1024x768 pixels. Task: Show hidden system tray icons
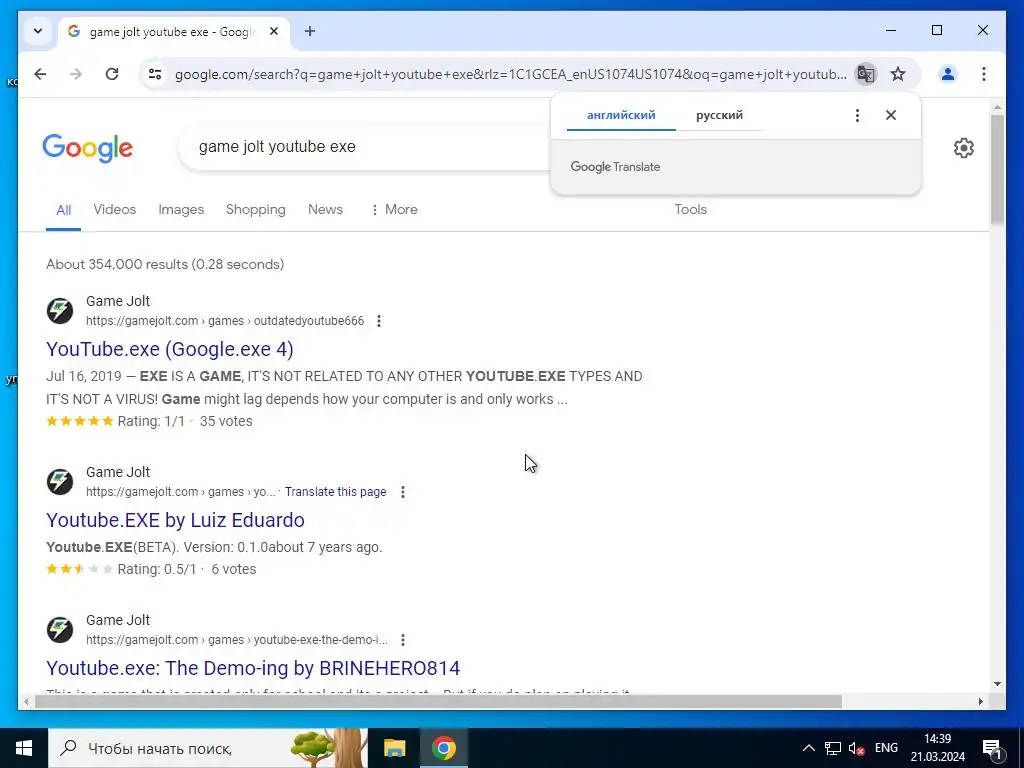click(808, 748)
